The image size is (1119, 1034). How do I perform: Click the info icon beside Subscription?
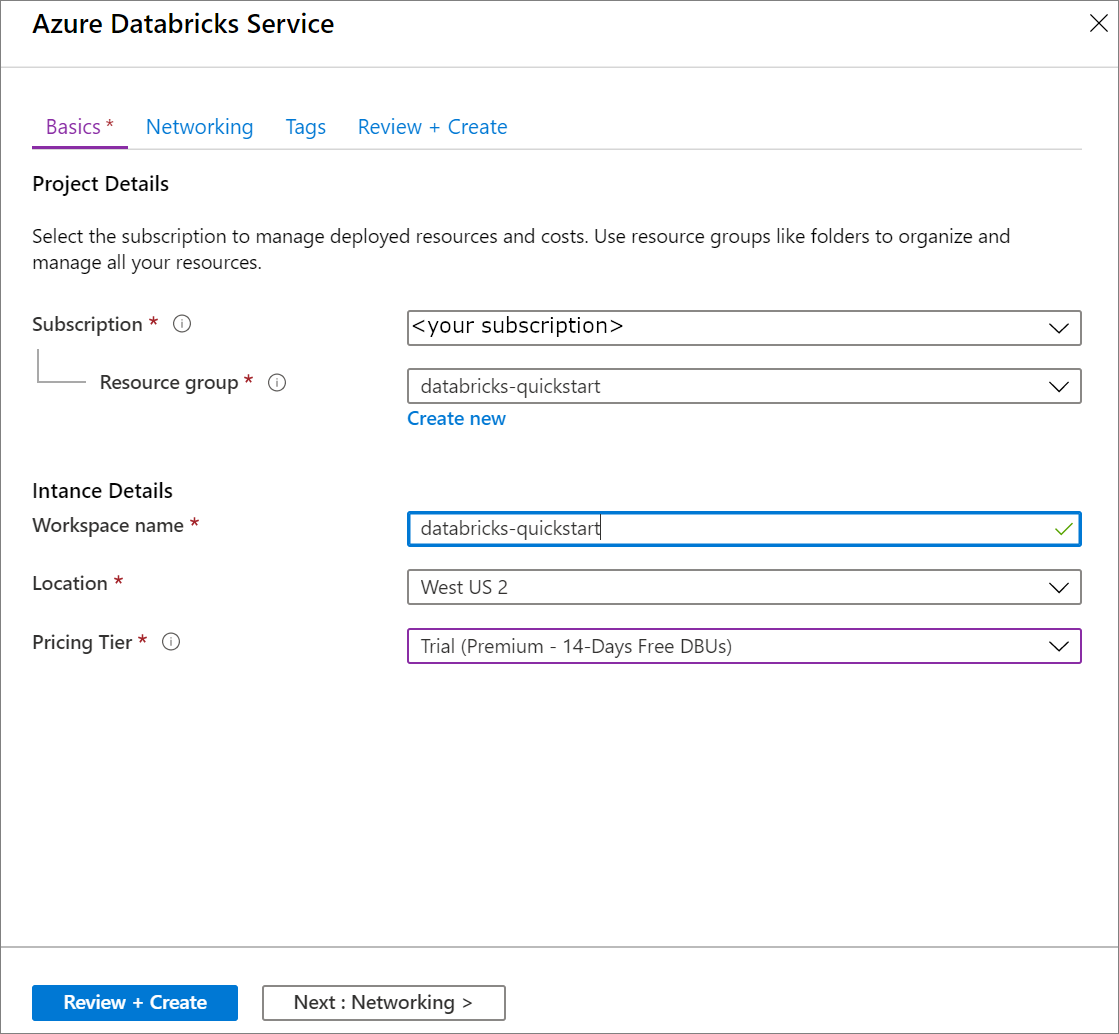(181, 323)
